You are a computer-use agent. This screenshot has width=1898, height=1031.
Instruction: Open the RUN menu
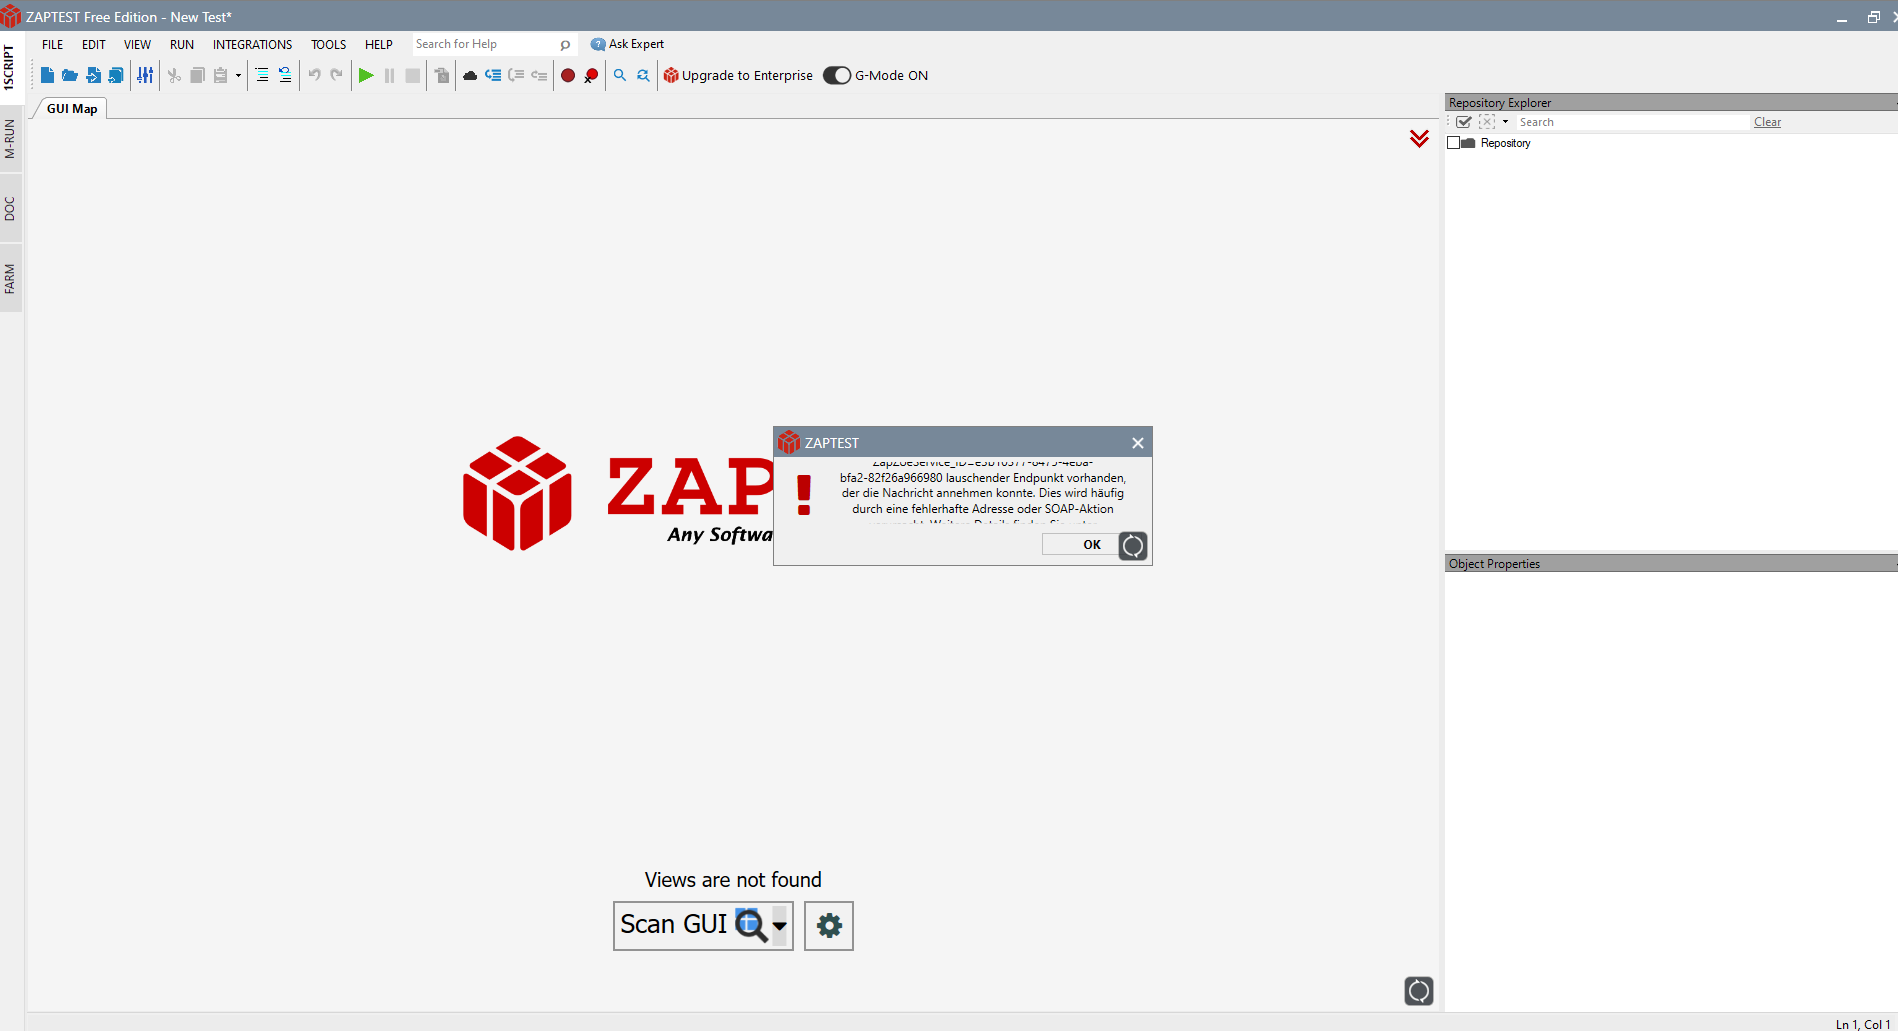point(182,45)
